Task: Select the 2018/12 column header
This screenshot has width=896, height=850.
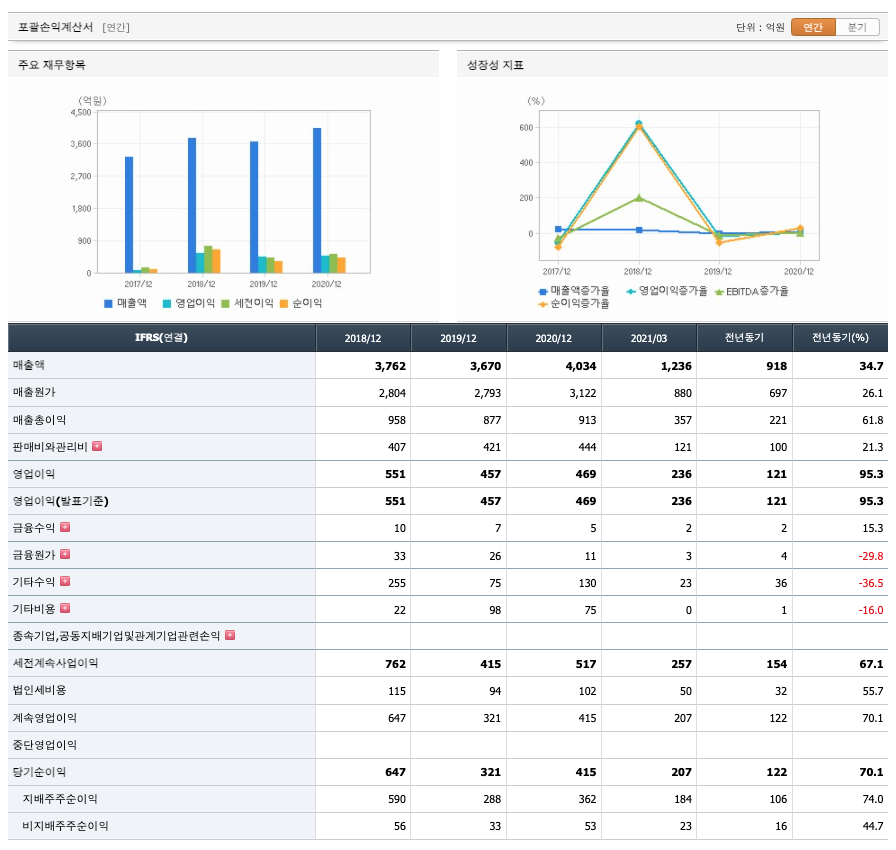Action: coord(363,338)
